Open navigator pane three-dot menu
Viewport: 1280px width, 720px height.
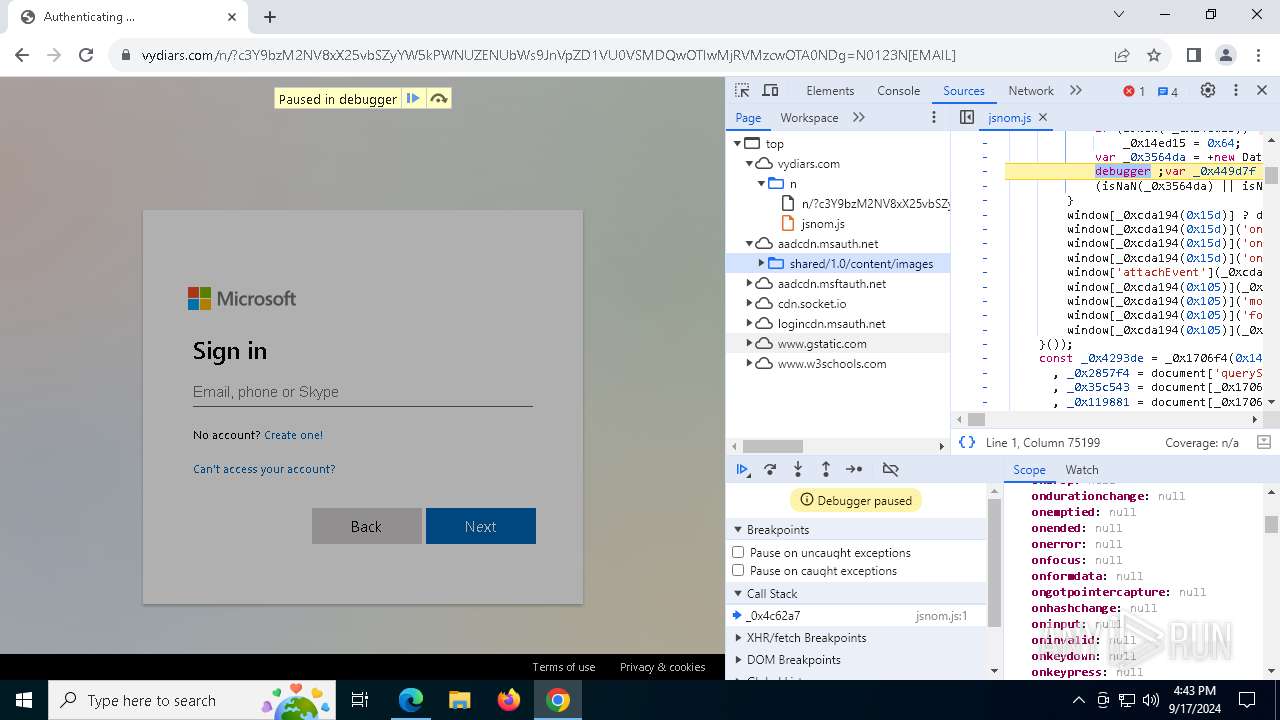click(x=934, y=117)
